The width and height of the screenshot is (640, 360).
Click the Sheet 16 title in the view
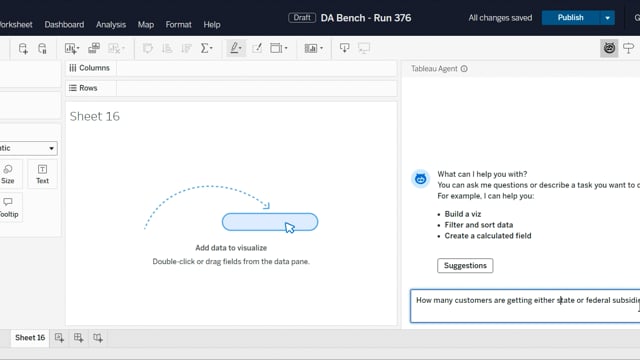tap(95, 116)
